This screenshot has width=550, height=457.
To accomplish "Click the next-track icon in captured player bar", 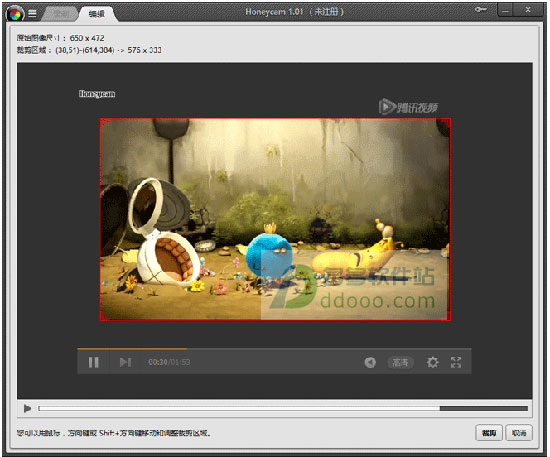I will pos(125,362).
